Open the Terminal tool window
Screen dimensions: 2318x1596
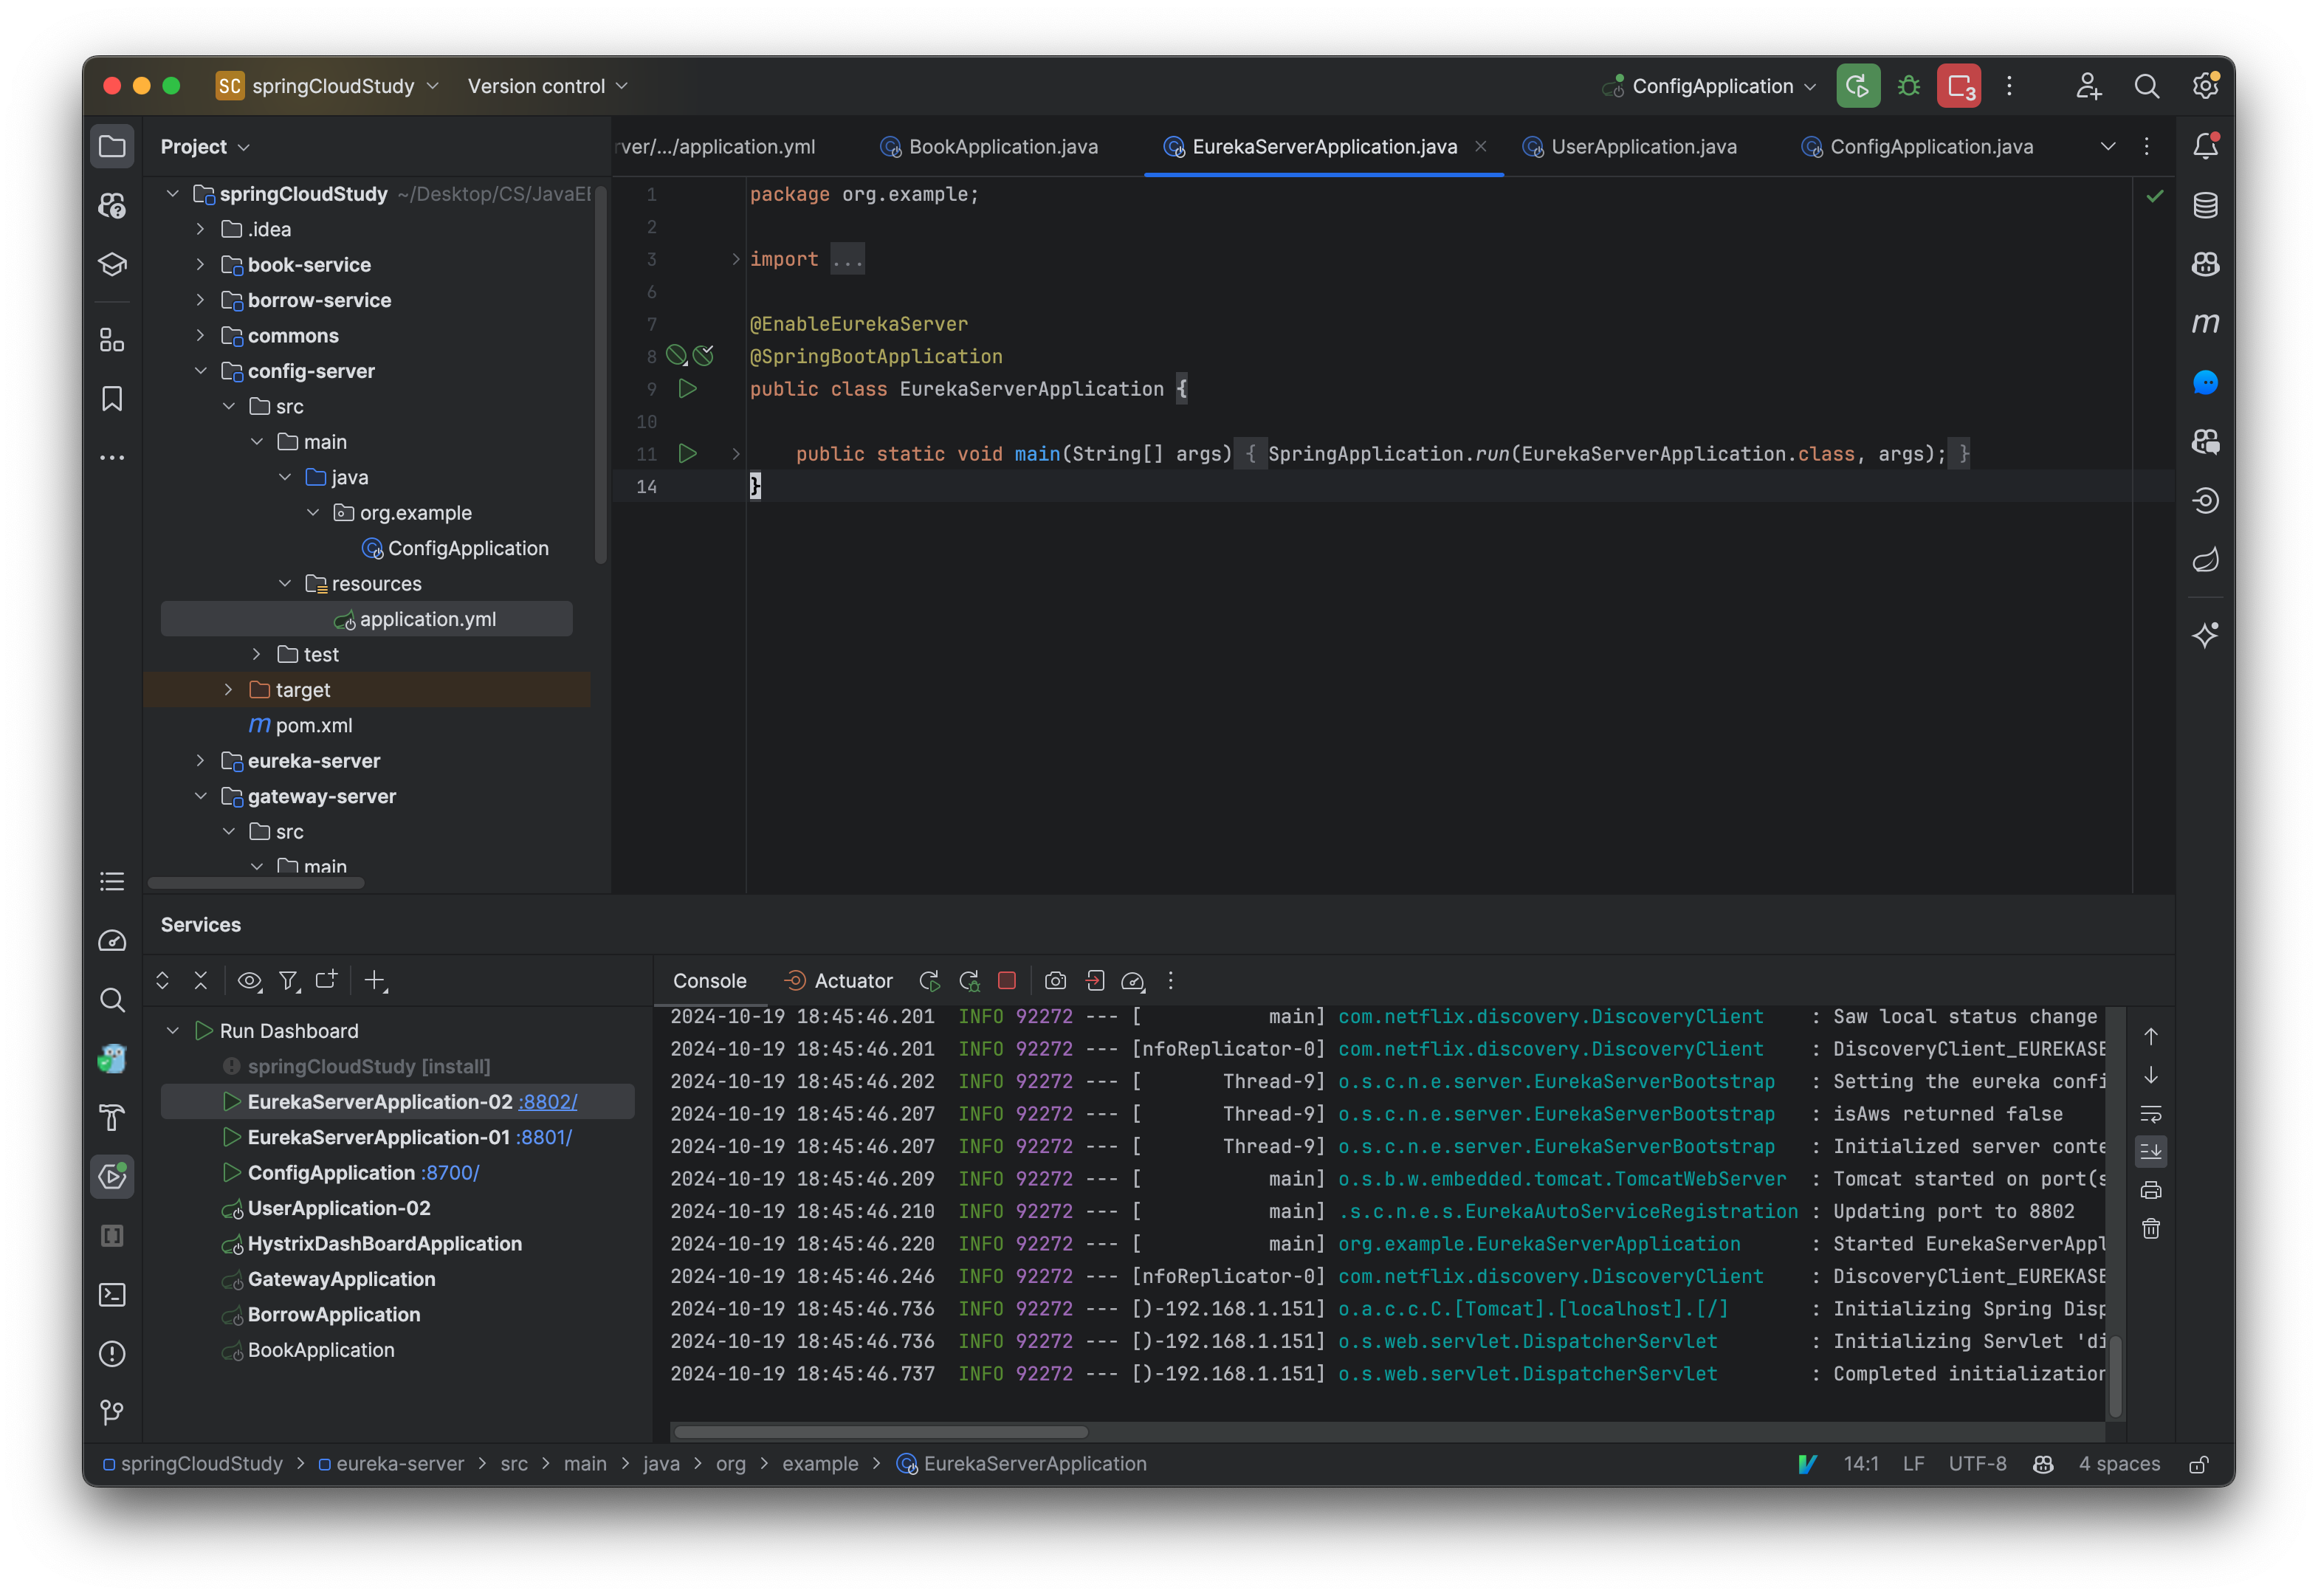point(112,1294)
